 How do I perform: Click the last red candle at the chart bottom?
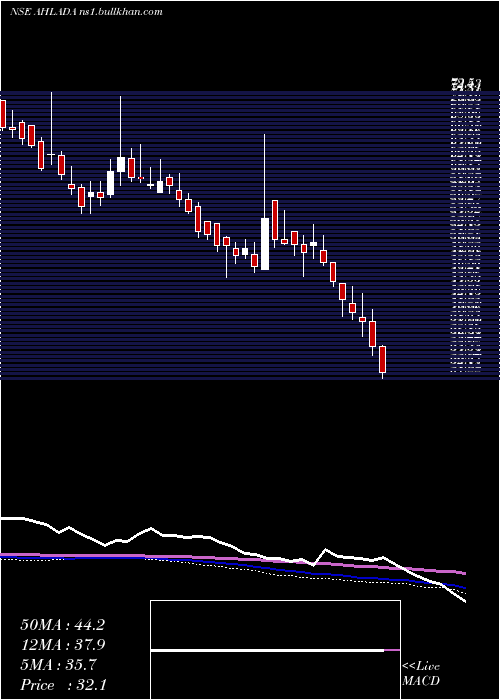point(382,359)
